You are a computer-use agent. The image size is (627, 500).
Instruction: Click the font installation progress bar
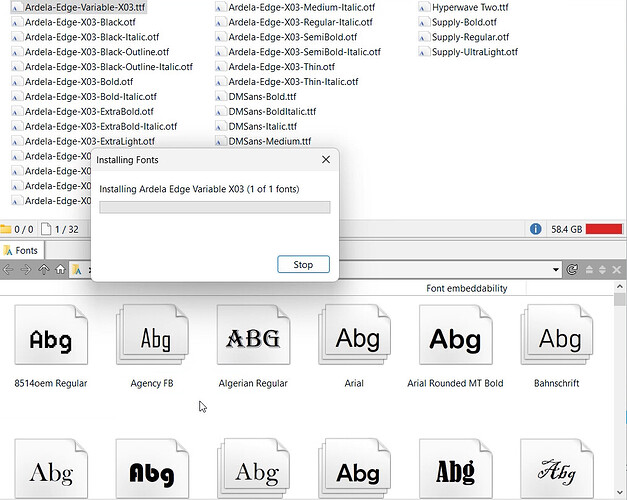(x=215, y=207)
